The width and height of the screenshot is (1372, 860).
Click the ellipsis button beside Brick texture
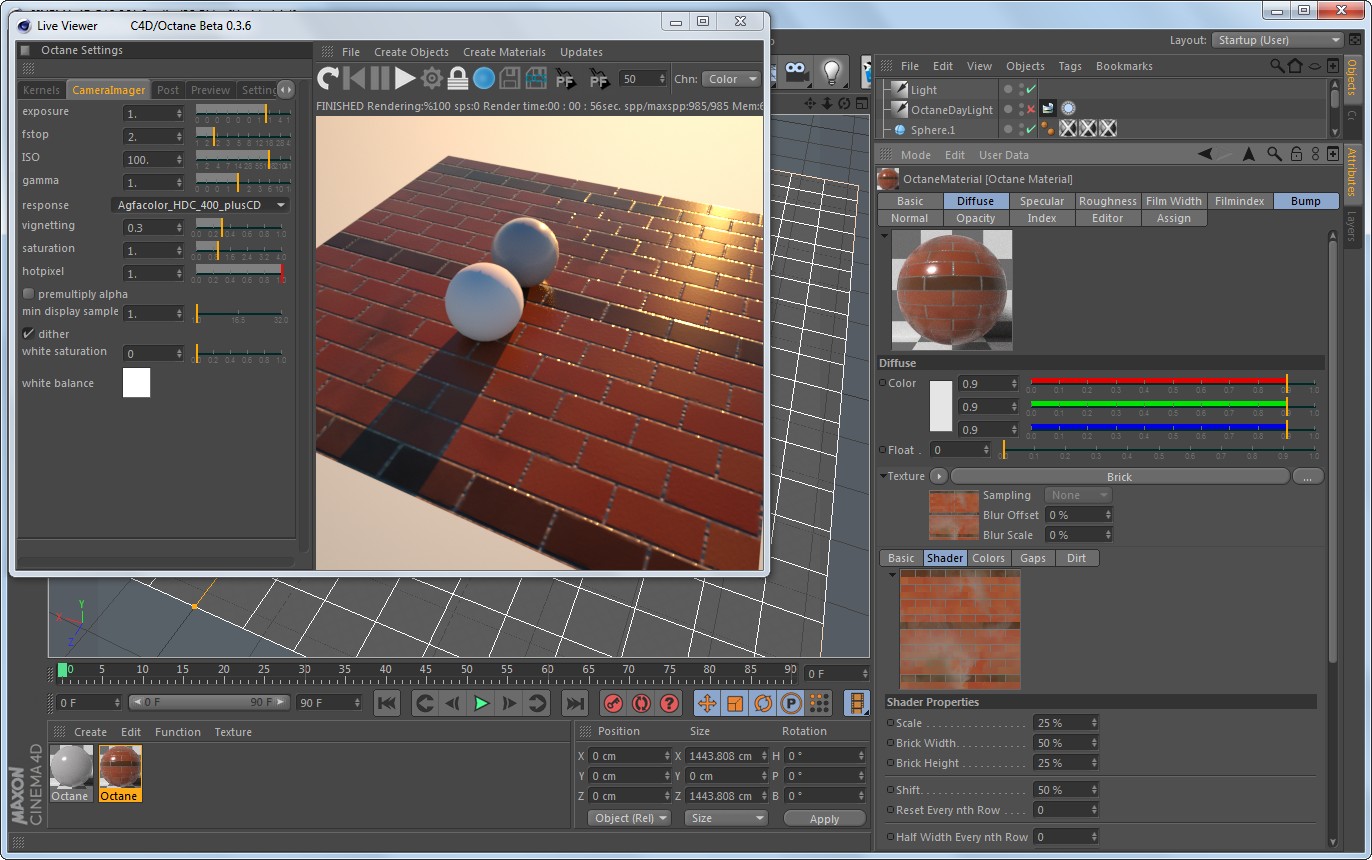(x=1307, y=477)
